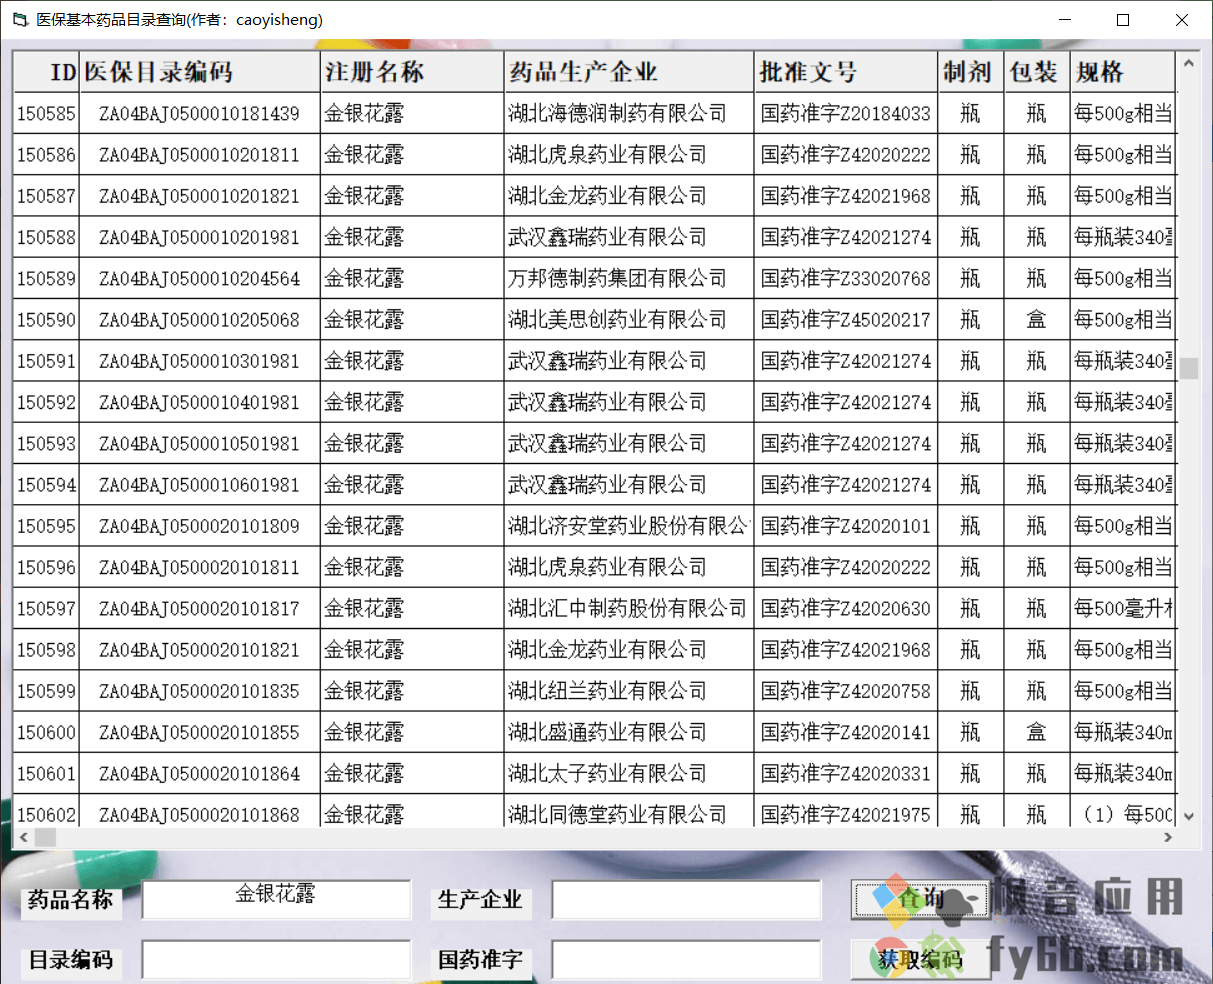The height and width of the screenshot is (984, 1213).
Task: Click approval number 国药准字Z20184033
Action: 846,114
